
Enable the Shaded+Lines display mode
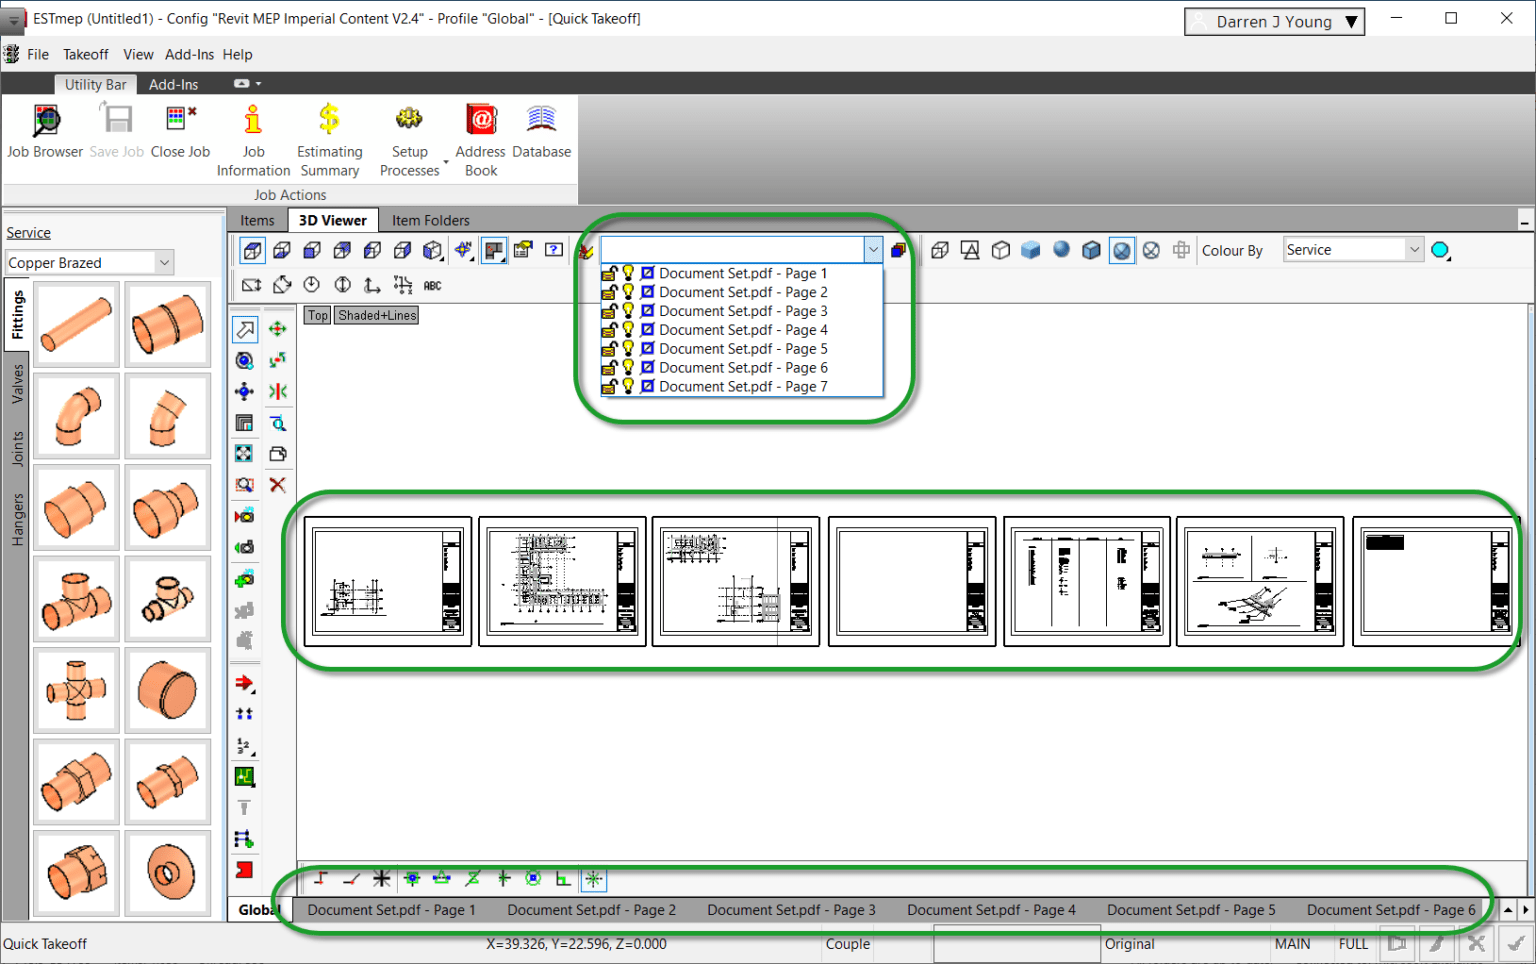(376, 315)
